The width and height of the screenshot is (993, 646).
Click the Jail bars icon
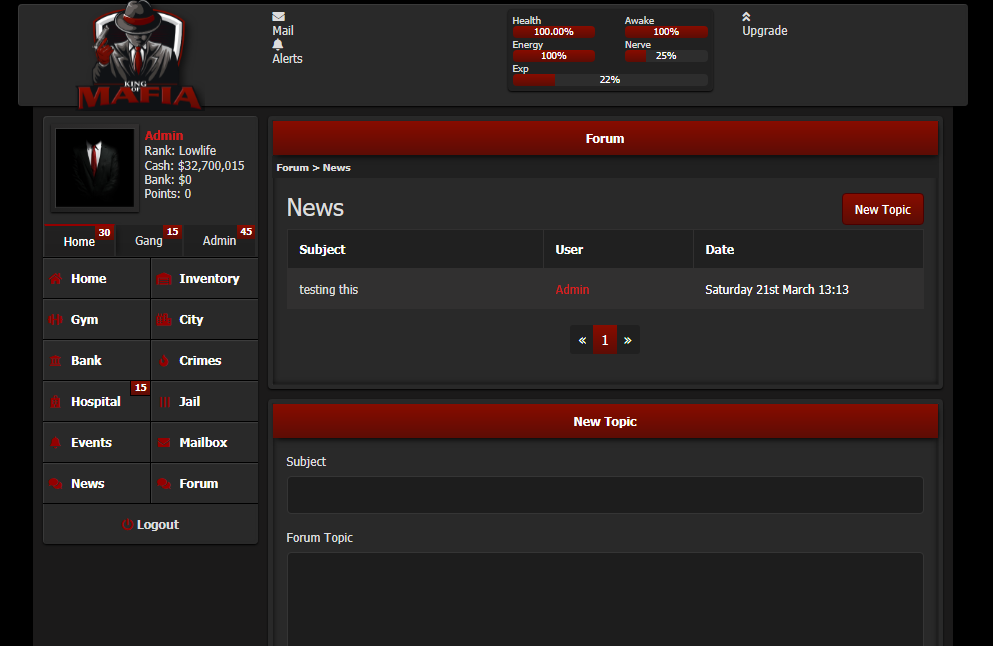pyautogui.click(x=165, y=402)
